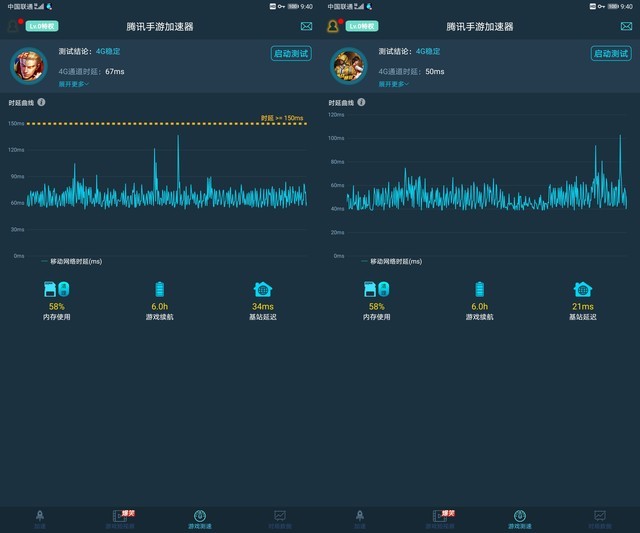Click 34ms base station delay value
This screenshot has height=533, width=640.
point(263,306)
